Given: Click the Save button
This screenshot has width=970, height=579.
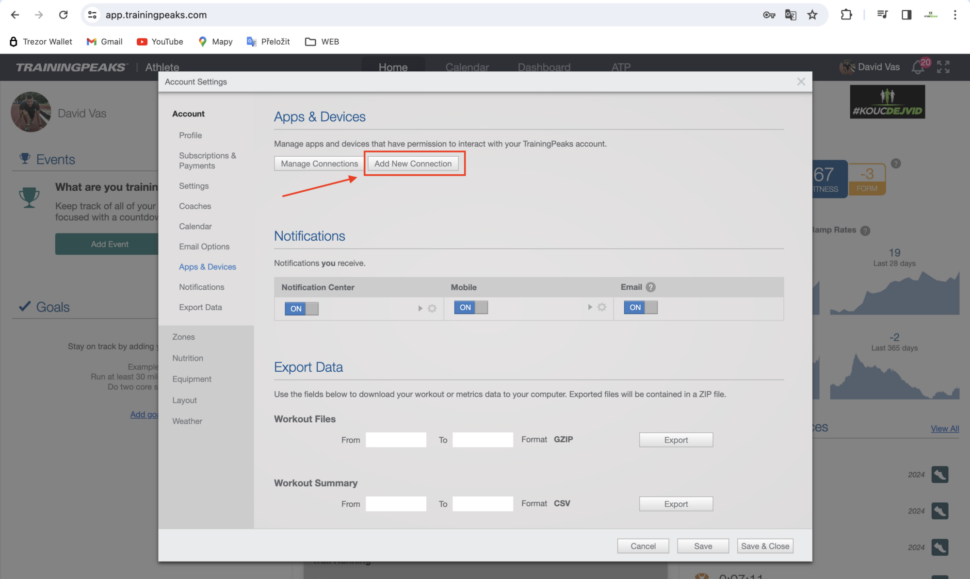Looking at the screenshot, I should point(703,546).
